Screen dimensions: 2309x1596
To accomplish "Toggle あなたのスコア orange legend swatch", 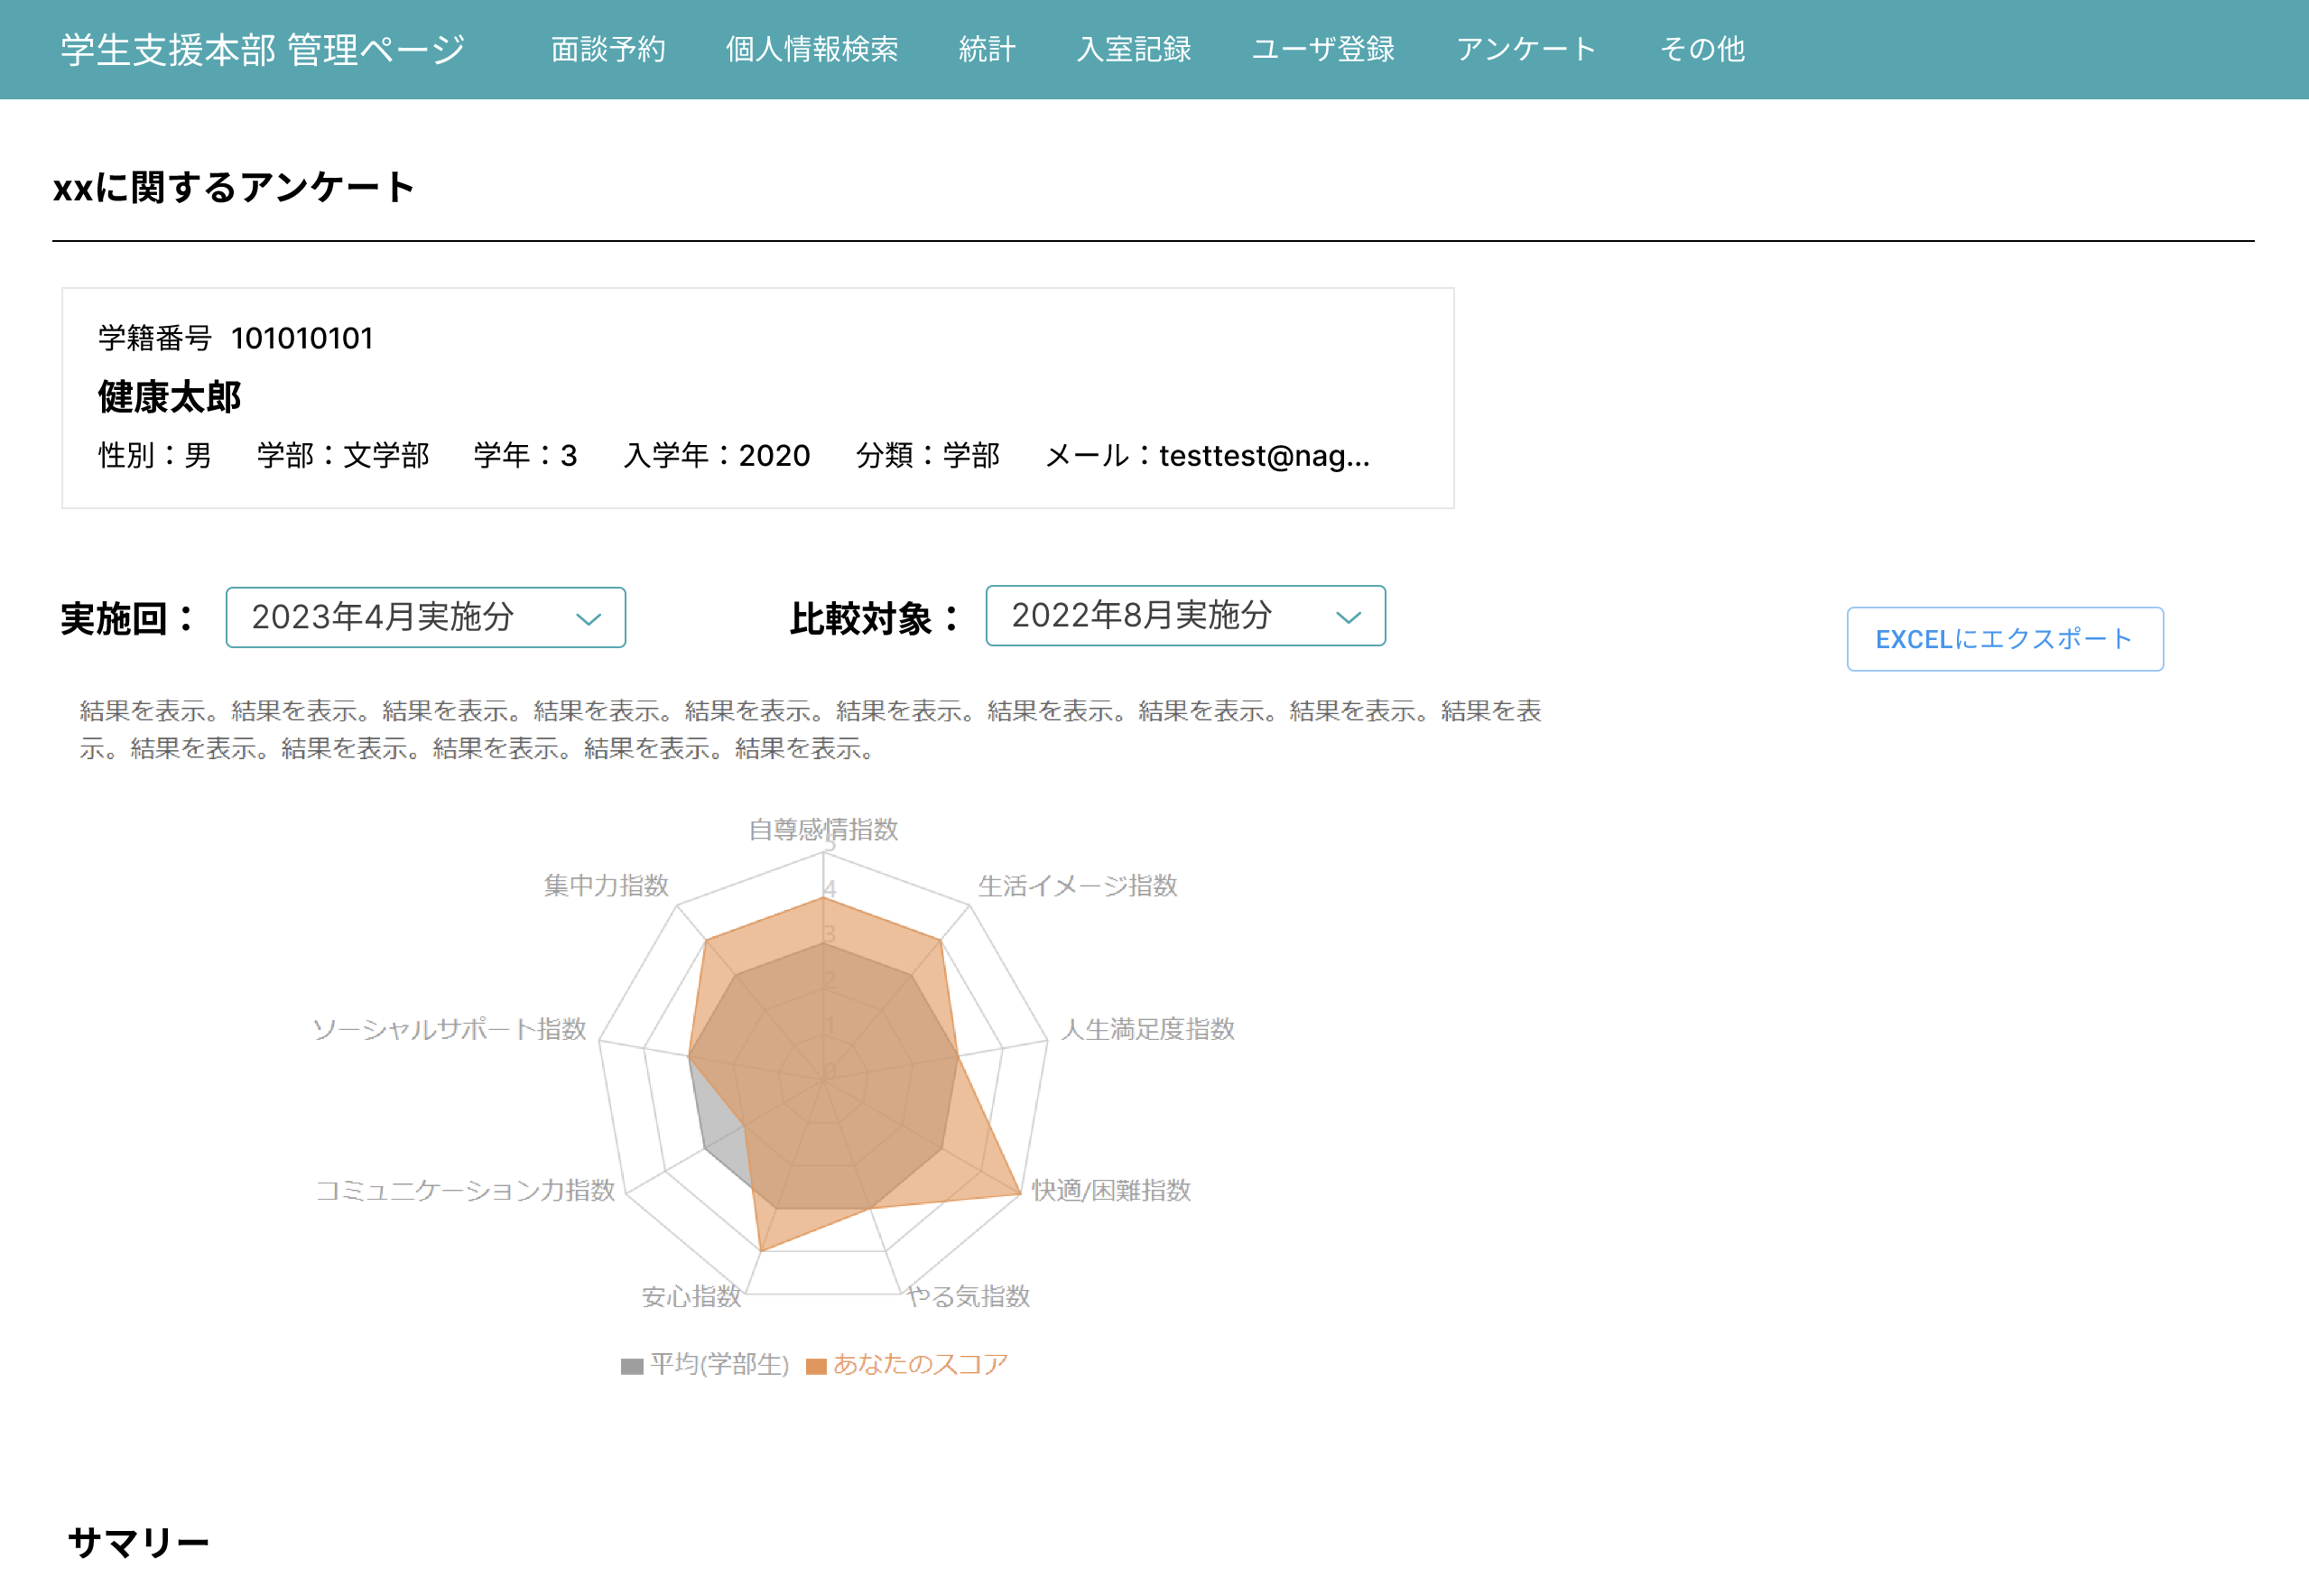I will click(816, 1366).
